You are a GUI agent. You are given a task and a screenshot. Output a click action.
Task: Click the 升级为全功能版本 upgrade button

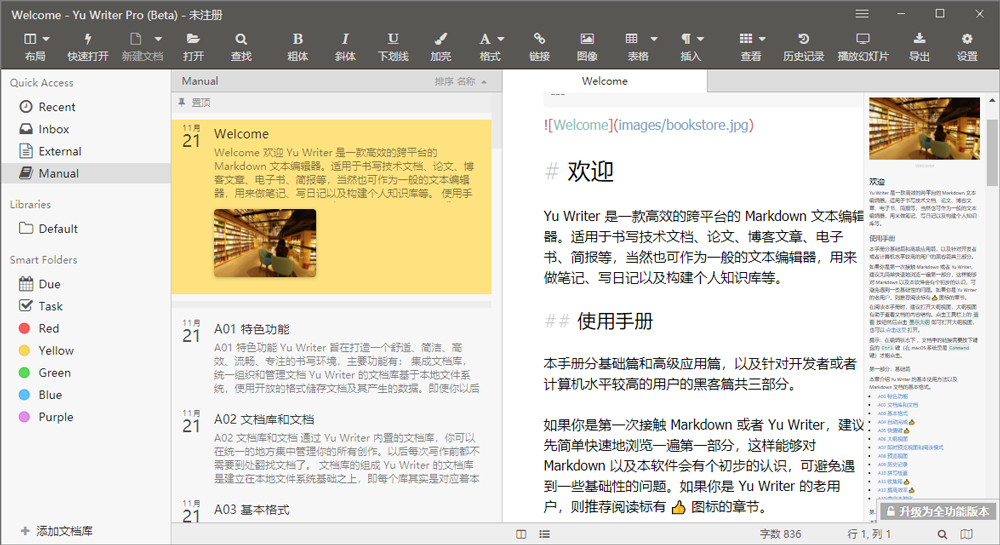pos(937,511)
